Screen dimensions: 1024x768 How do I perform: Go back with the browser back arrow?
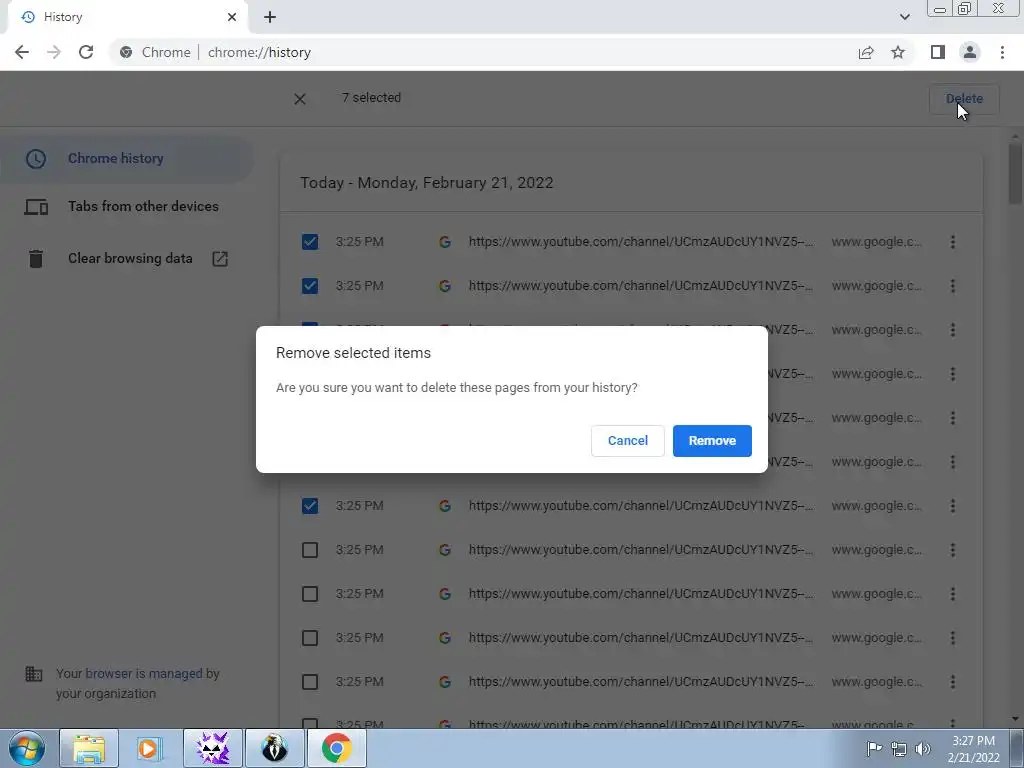click(x=22, y=52)
